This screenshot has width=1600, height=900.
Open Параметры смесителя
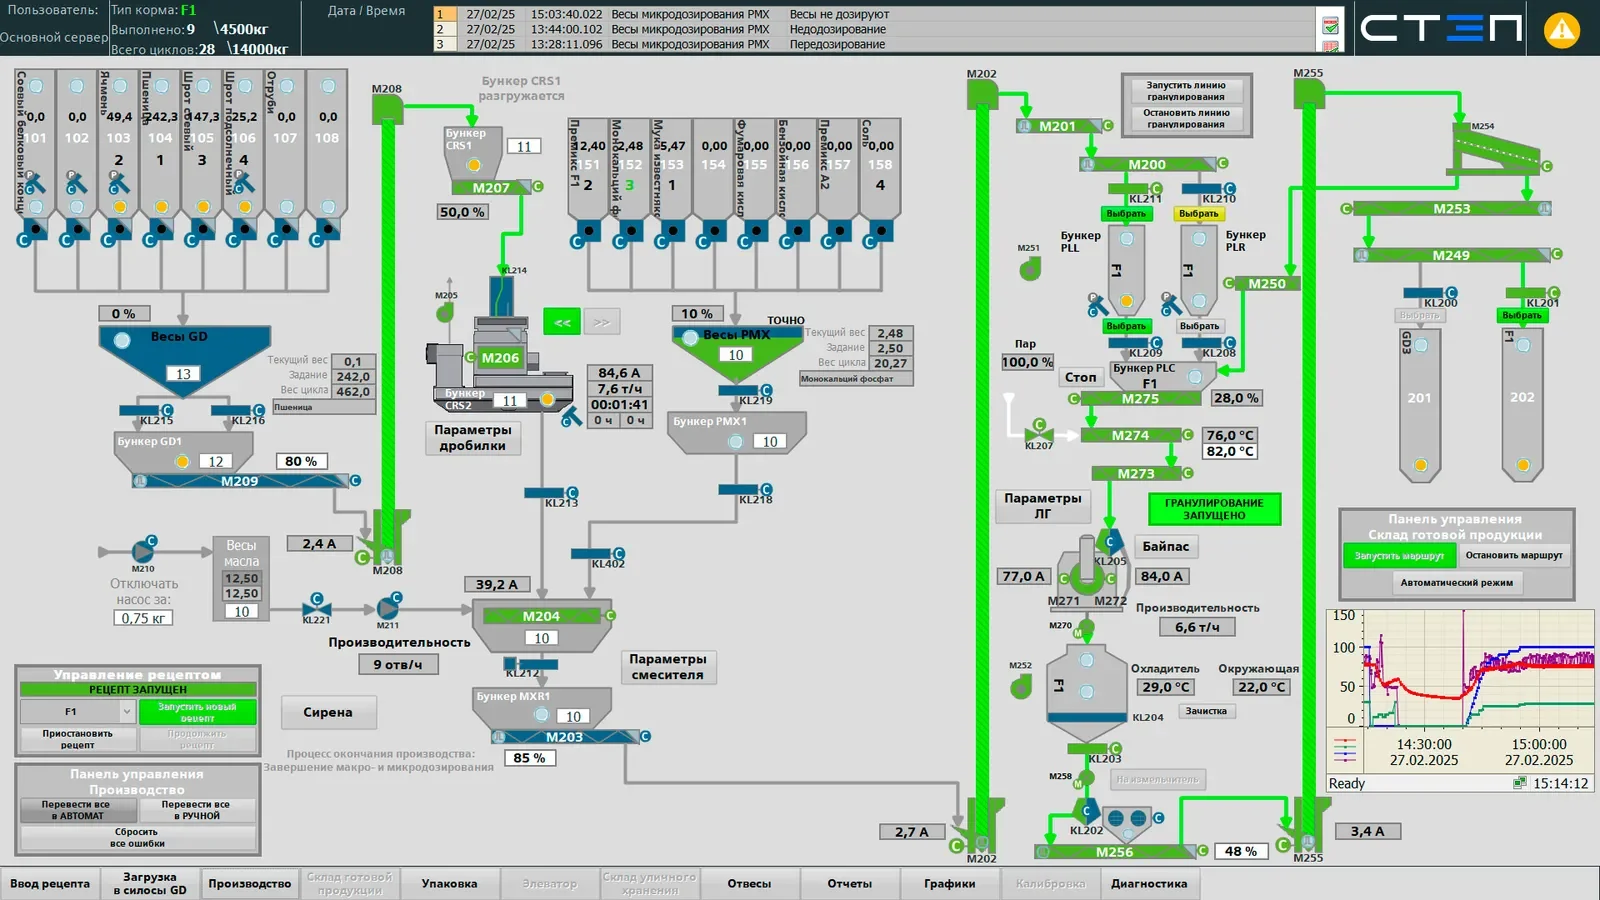pos(667,667)
